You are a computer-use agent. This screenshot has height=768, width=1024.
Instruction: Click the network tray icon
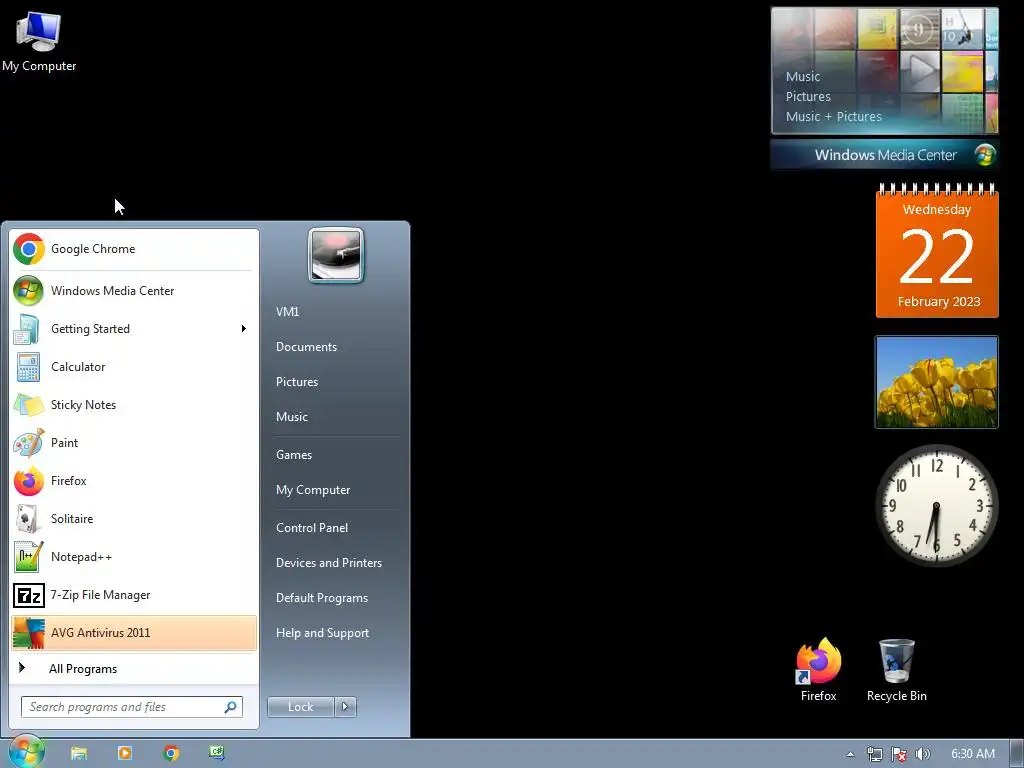(874, 754)
